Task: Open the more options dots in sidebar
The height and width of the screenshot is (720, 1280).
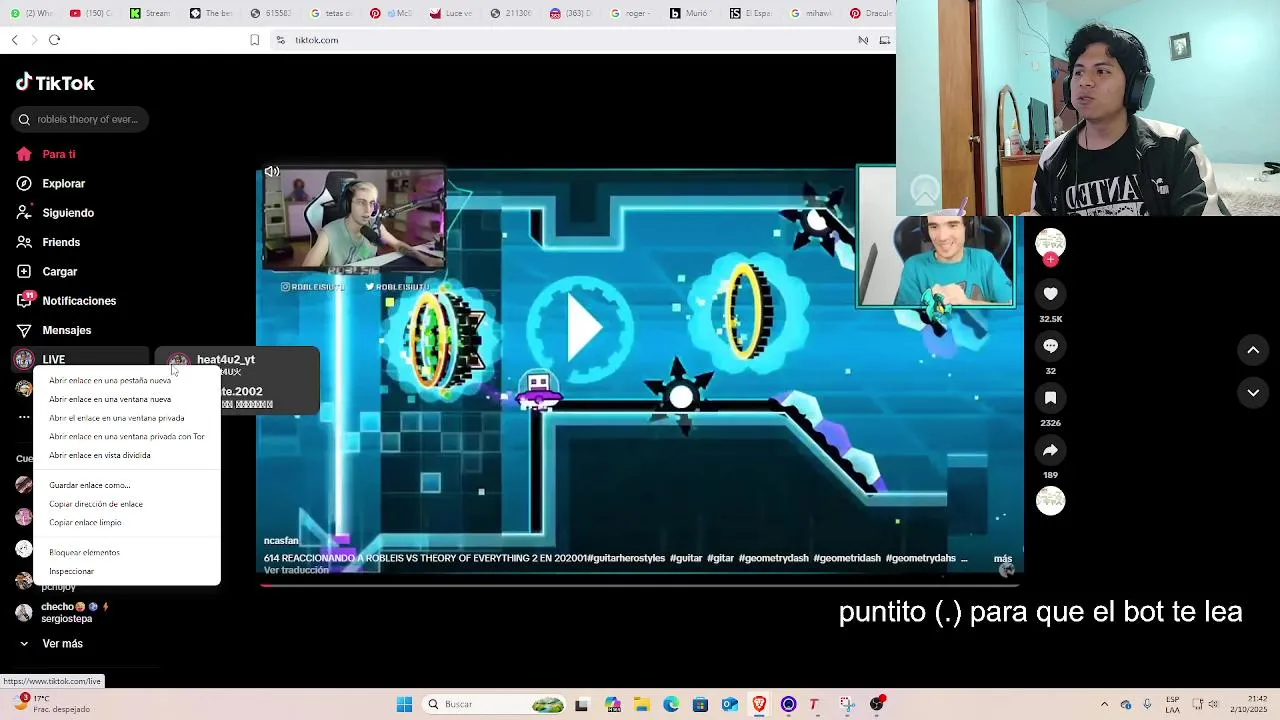Action: (24, 417)
